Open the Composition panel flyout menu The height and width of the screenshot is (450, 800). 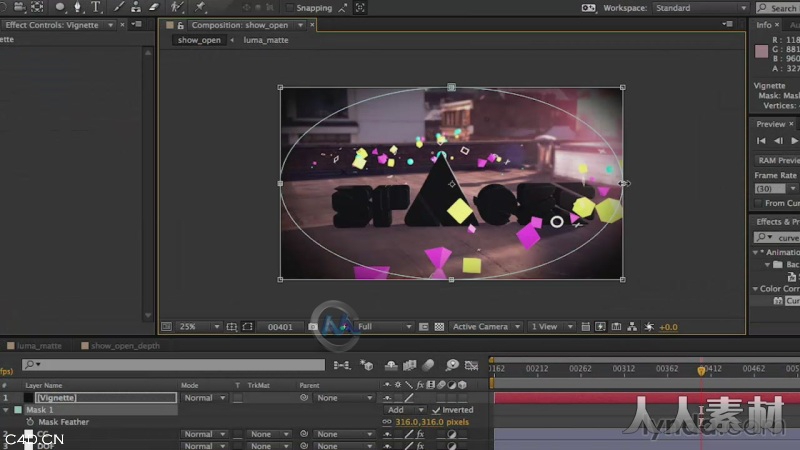pyautogui.click(x=728, y=24)
